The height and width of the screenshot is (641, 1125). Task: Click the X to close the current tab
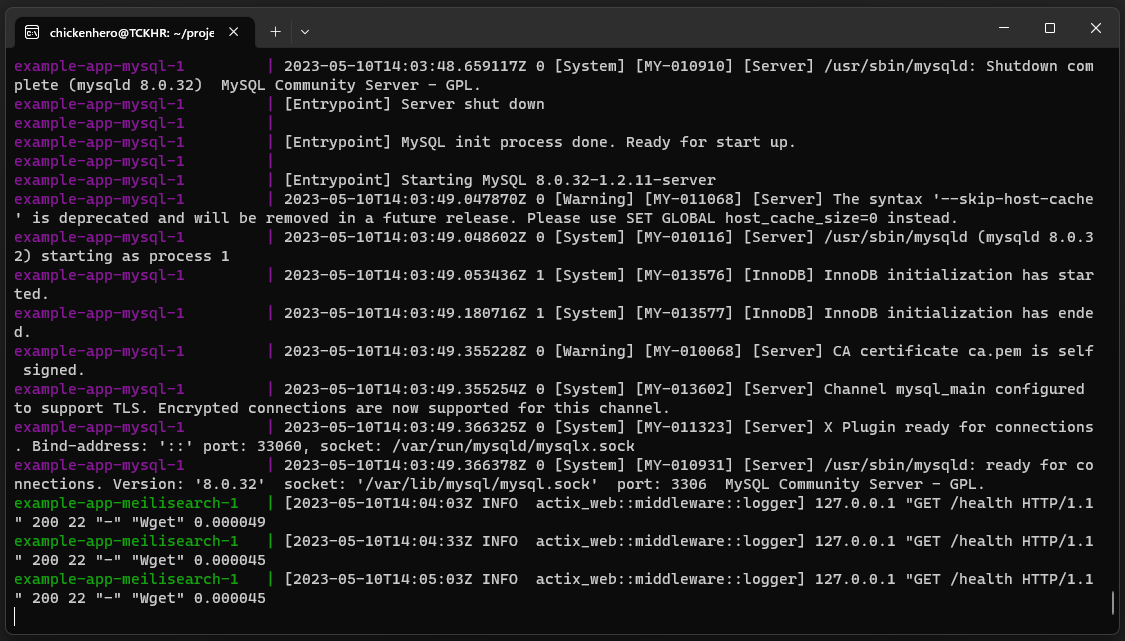[x=233, y=32]
